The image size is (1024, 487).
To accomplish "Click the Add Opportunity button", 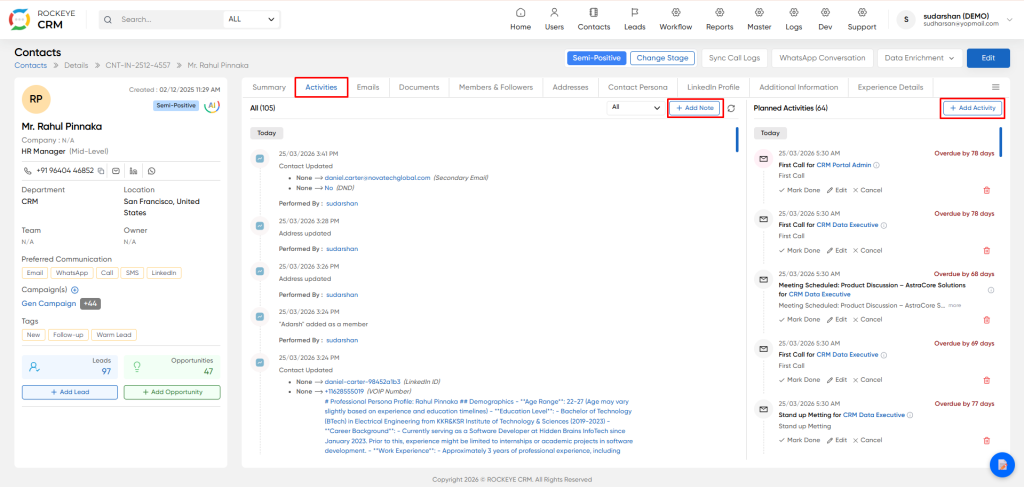I will [x=172, y=392].
